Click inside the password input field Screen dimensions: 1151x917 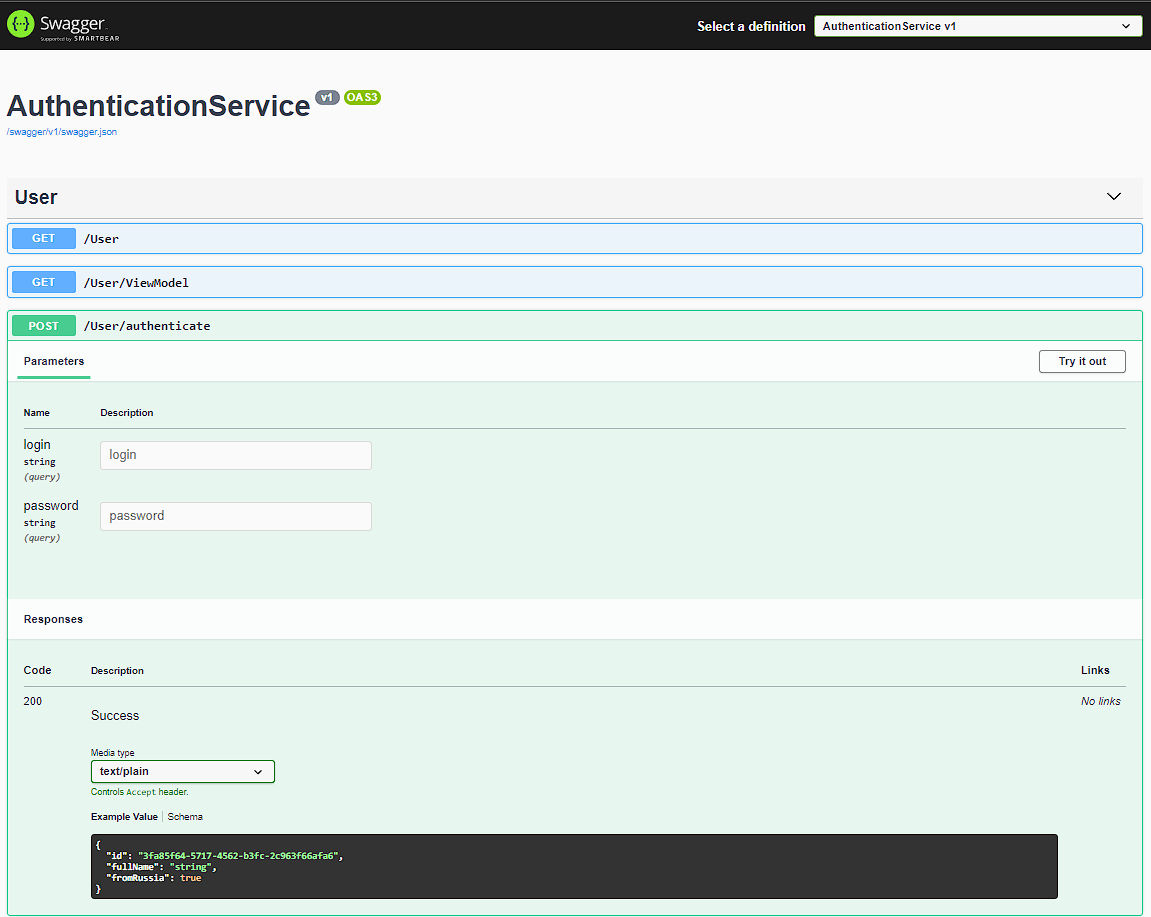(235, 515)
